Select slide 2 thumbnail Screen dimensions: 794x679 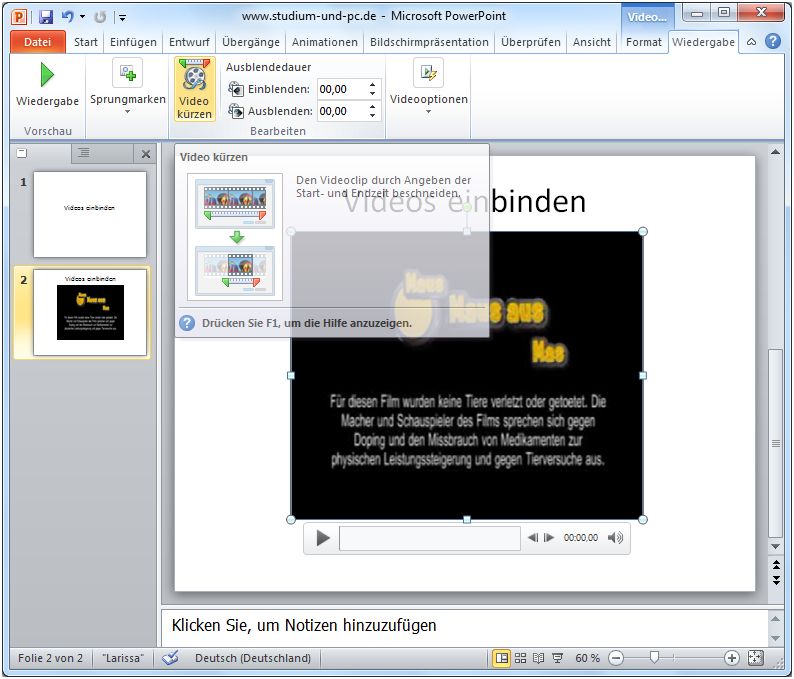[90, 312]
